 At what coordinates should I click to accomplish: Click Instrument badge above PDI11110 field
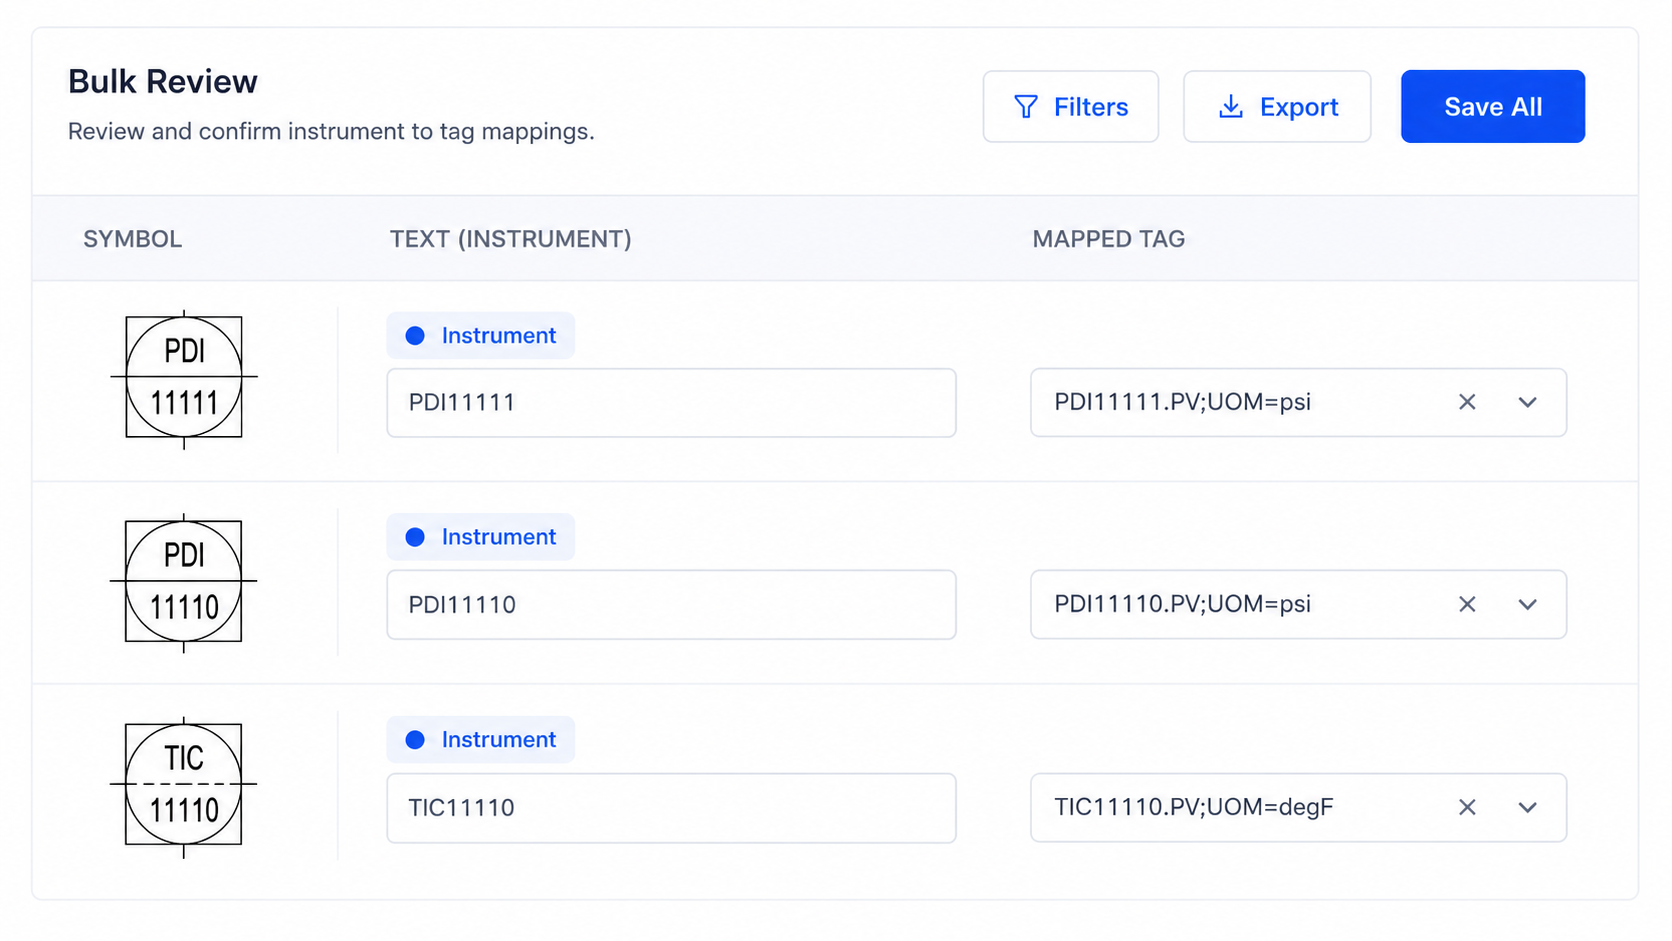[481, 537]
